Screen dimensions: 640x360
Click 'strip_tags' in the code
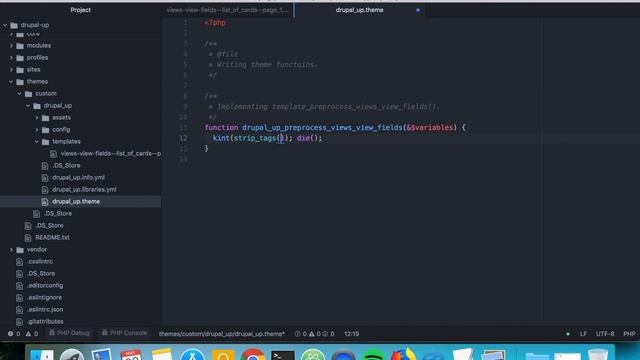(255, 138)
